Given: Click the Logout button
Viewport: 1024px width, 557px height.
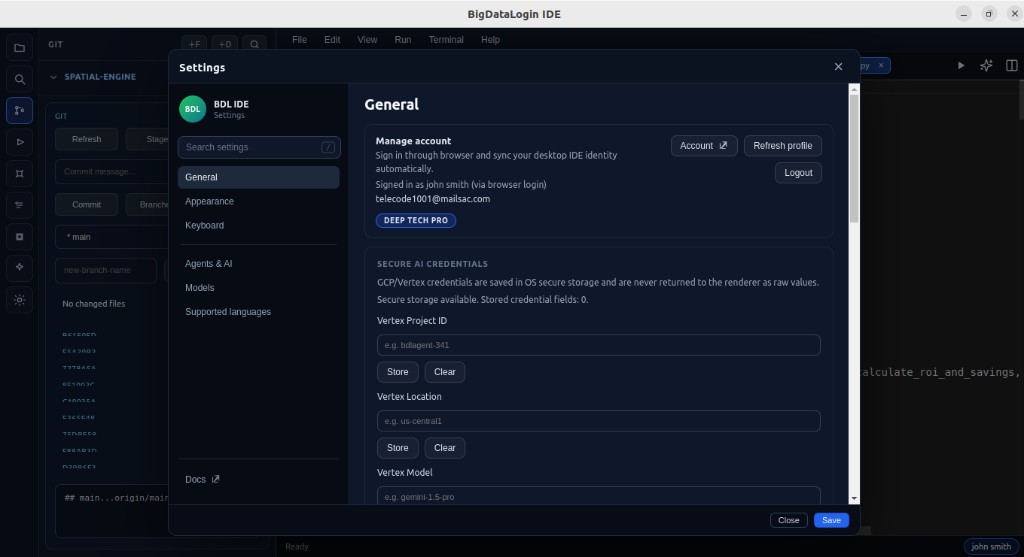Looking at the screenshot, I should tap(798, 173).
